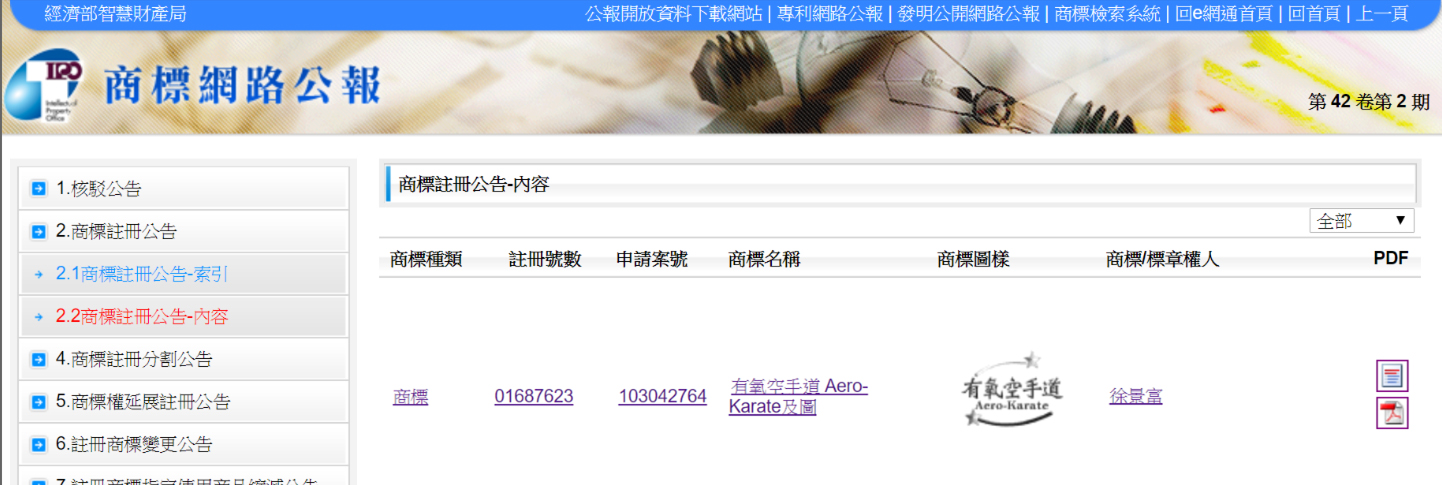The height and width of the screenshot is (485, 1442).
Task: Click arrow icon beside 5.商標權延展註冊公告
Action: pyautogui.click(x=39, y=402)
